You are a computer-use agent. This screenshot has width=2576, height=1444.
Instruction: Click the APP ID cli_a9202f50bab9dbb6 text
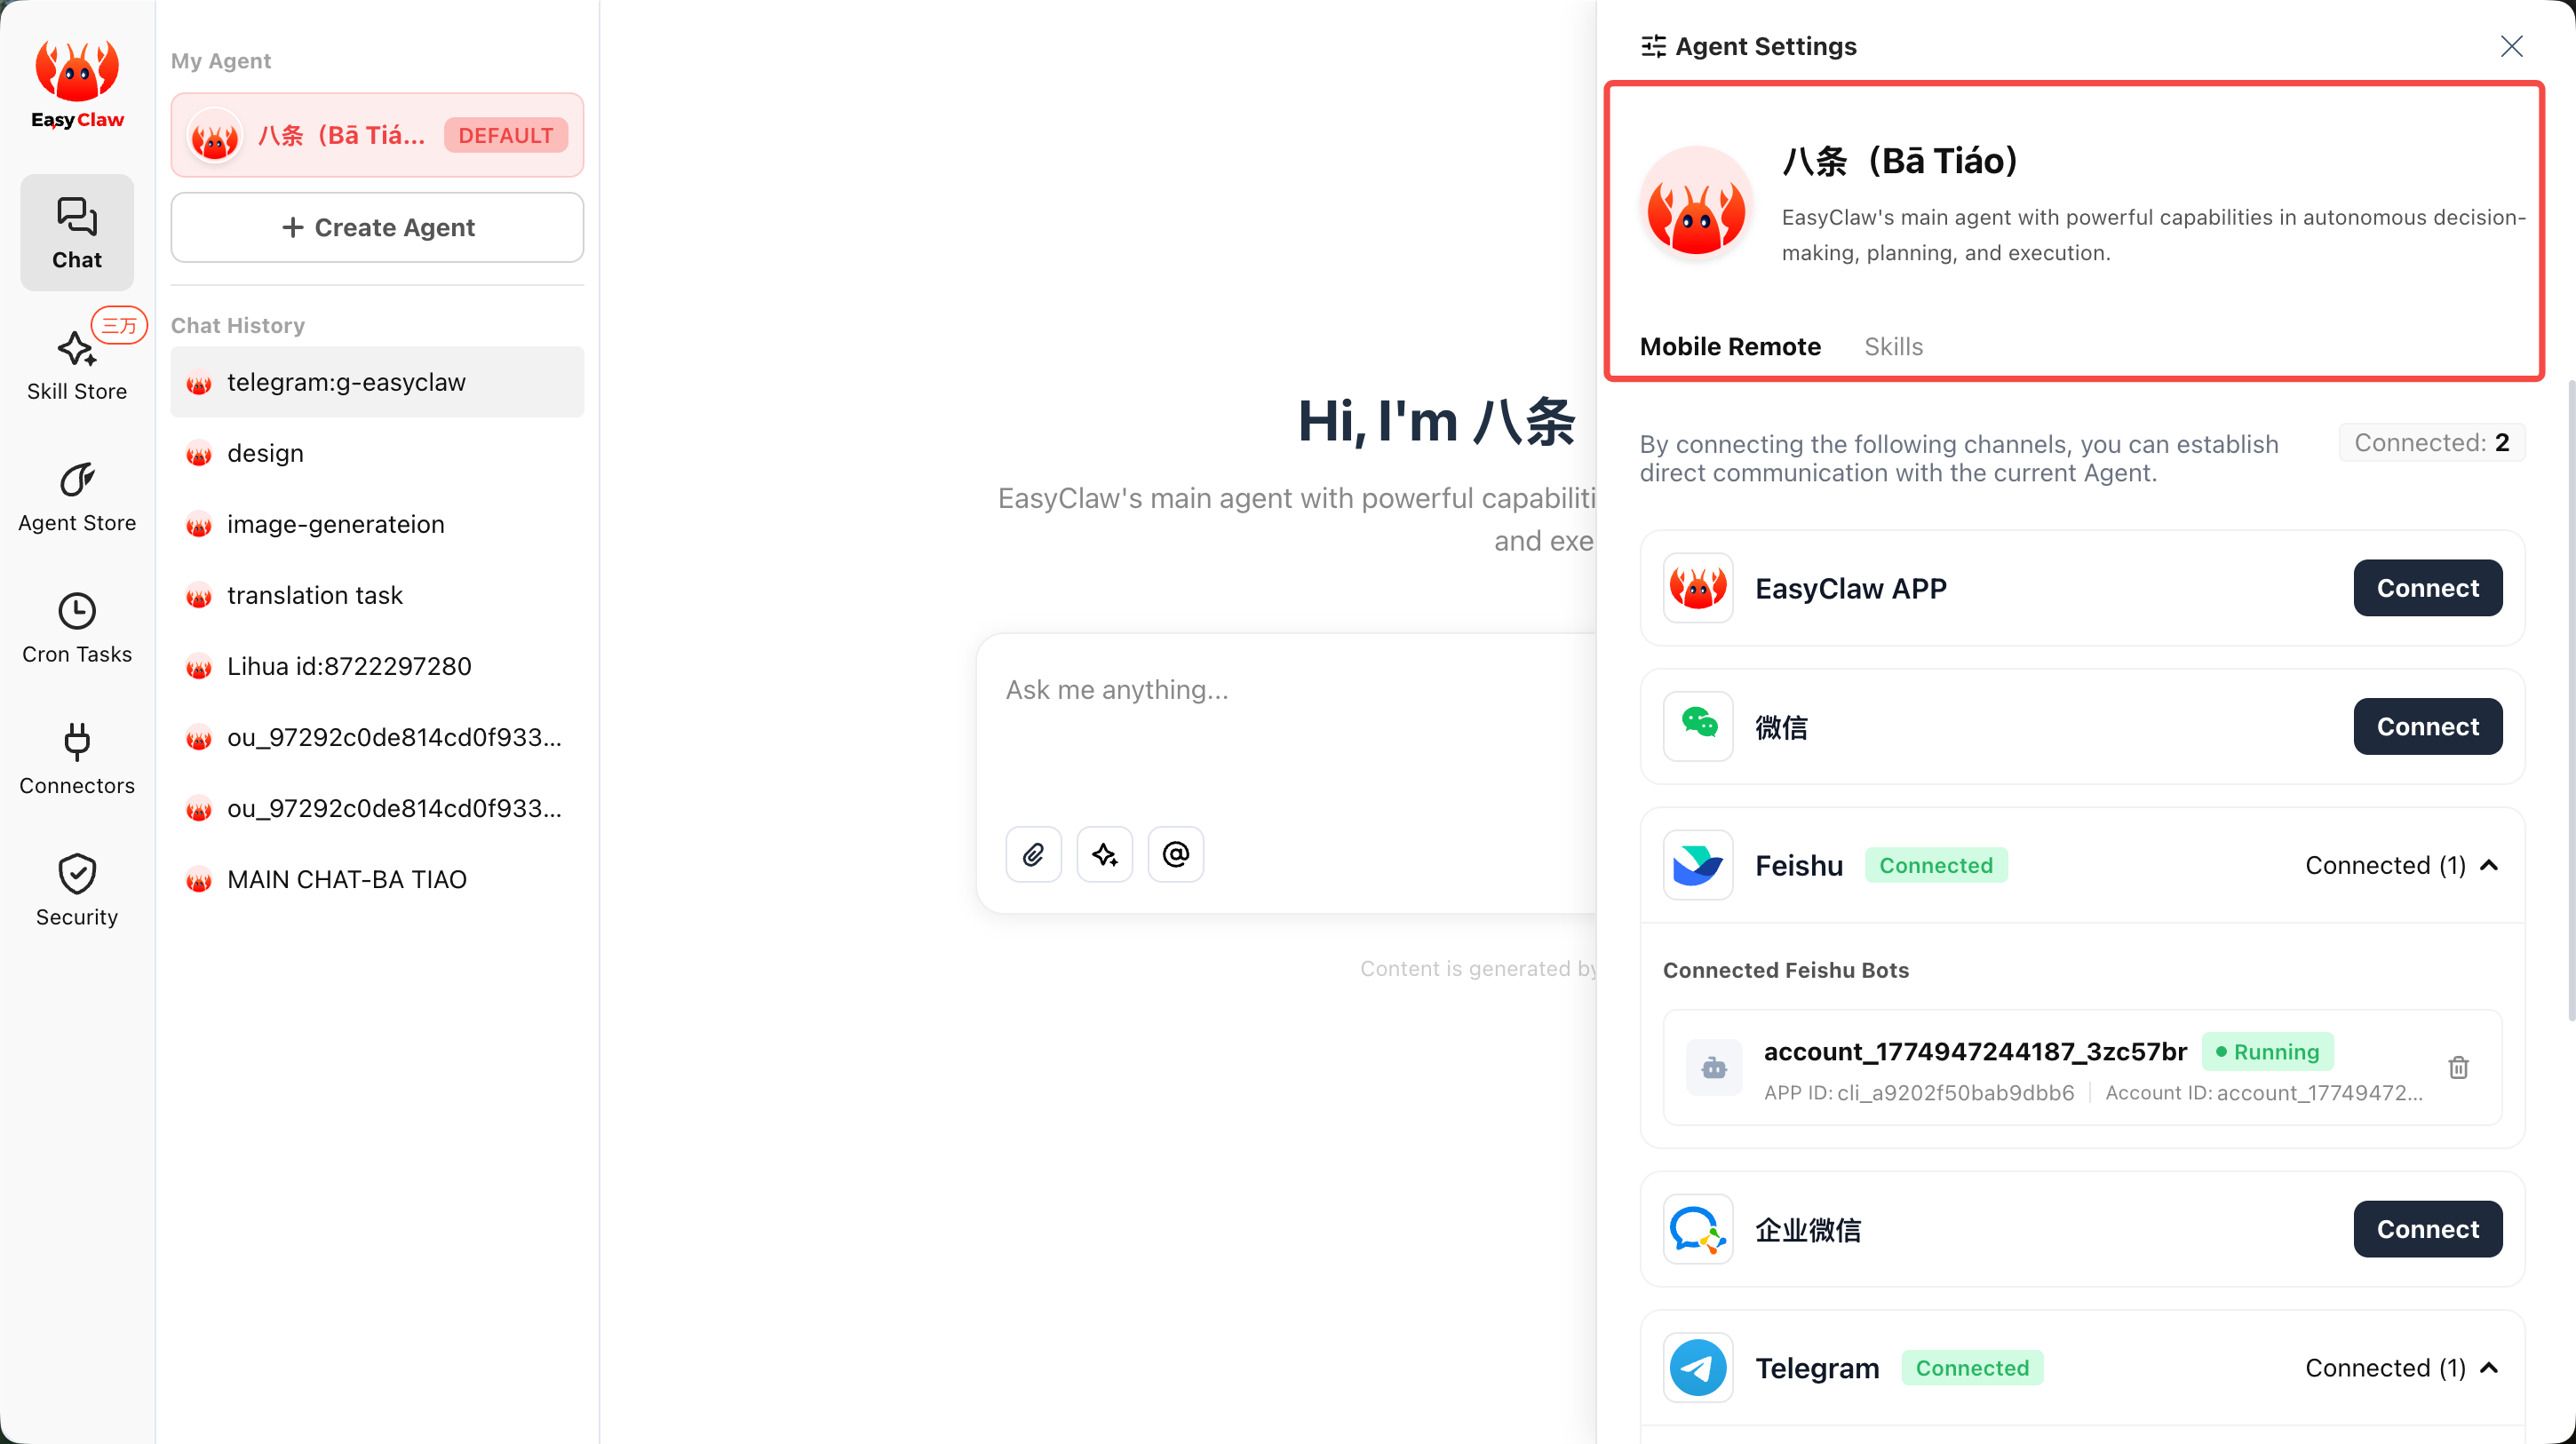(x=1918, y=1093)
